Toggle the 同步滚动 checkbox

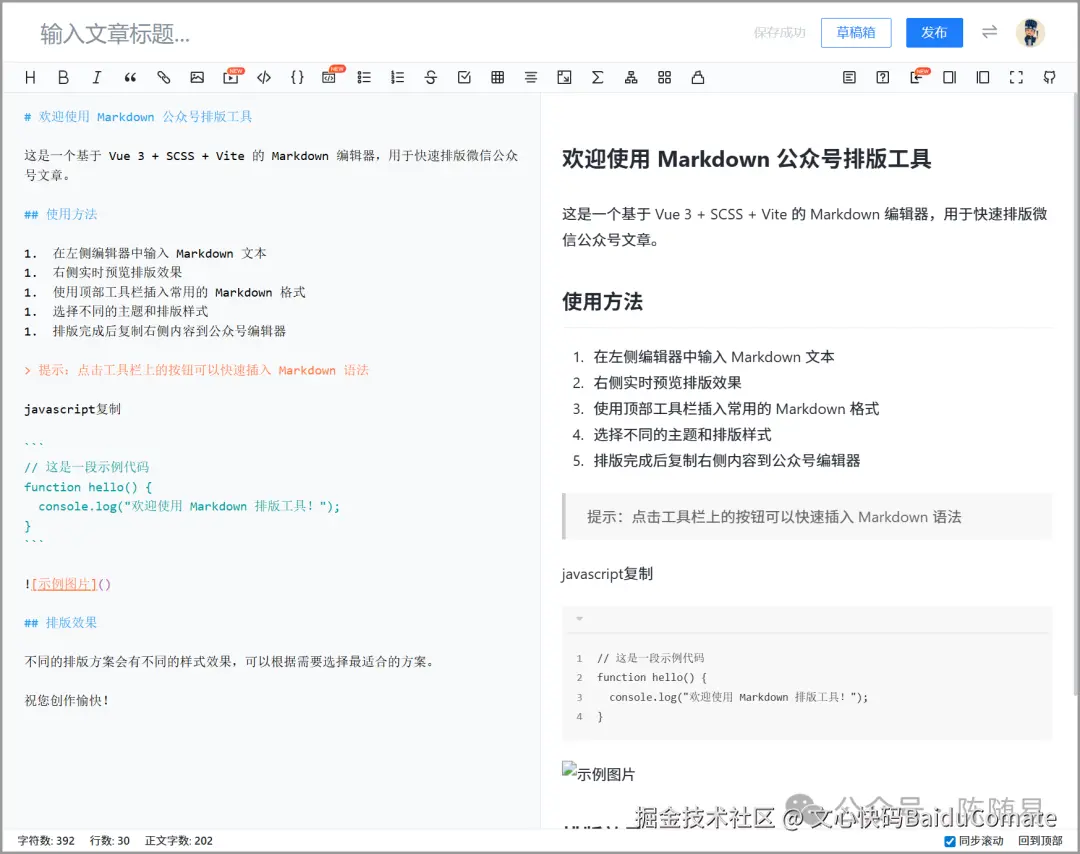pos(950,841)
